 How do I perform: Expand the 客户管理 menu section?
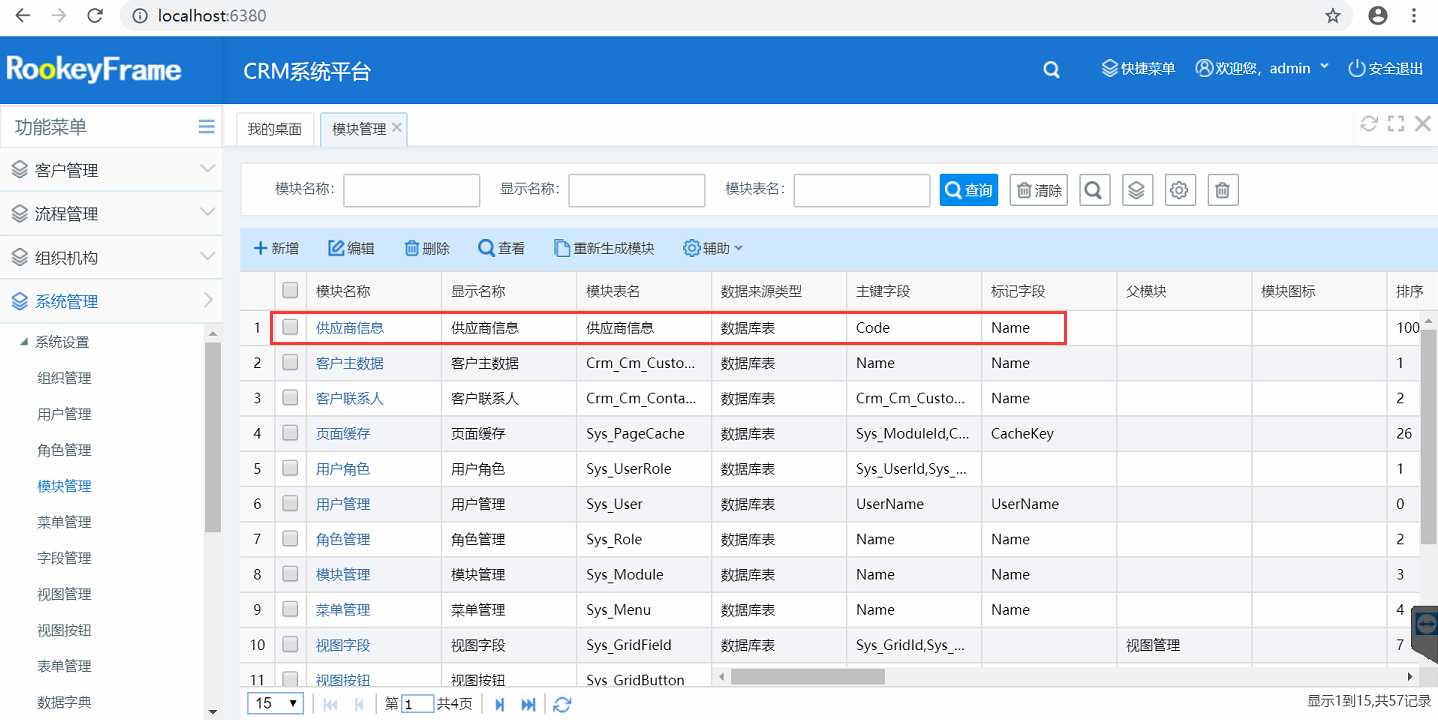point(111,170)
